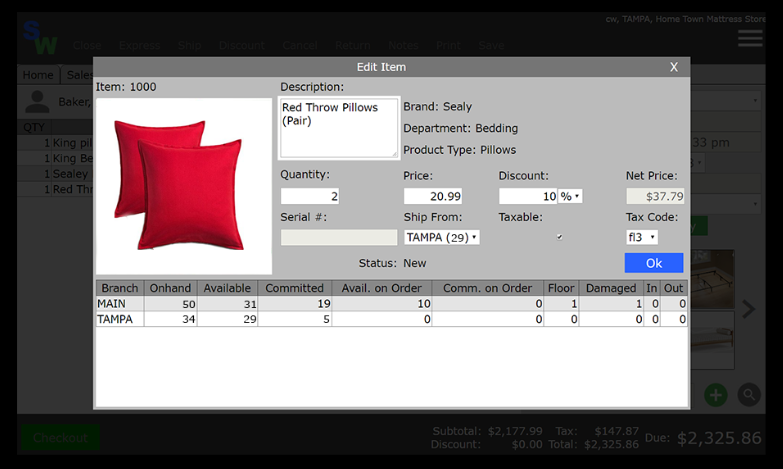The width and height of the screenshot is (783, 469).
Task: Click the Damaged column header
Action: pos(611,288)
